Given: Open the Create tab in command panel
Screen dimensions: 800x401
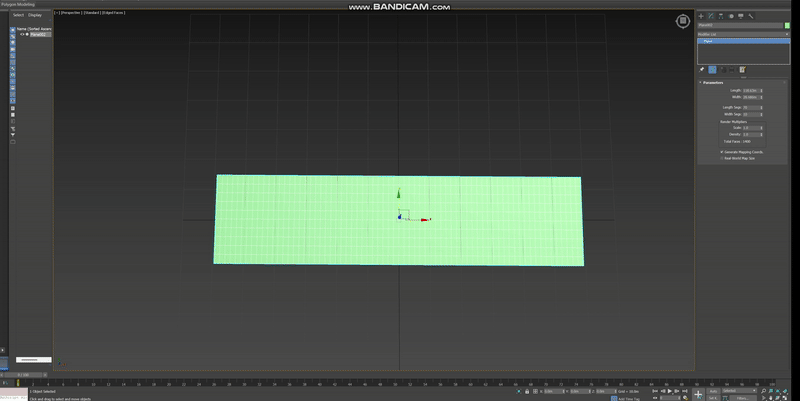Looking at the screenshot, I should 701,16.
